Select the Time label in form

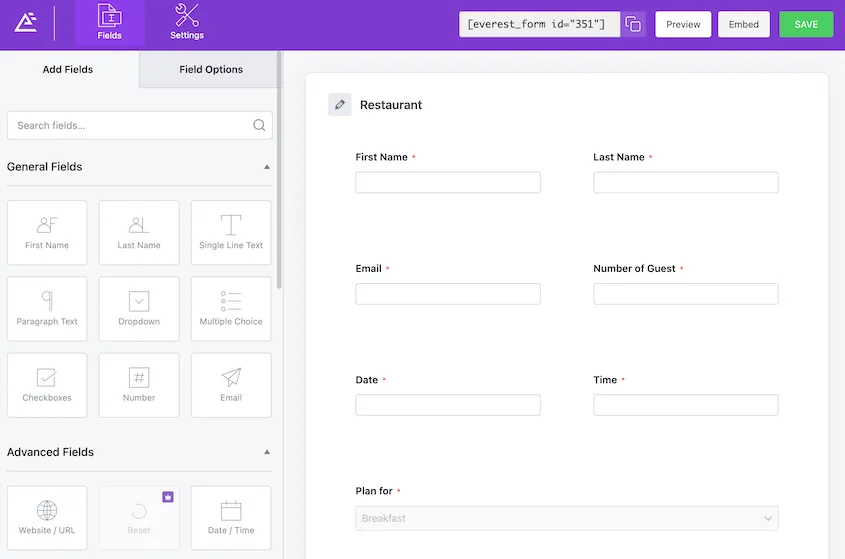pyautogui.click(x=605, y=380)
